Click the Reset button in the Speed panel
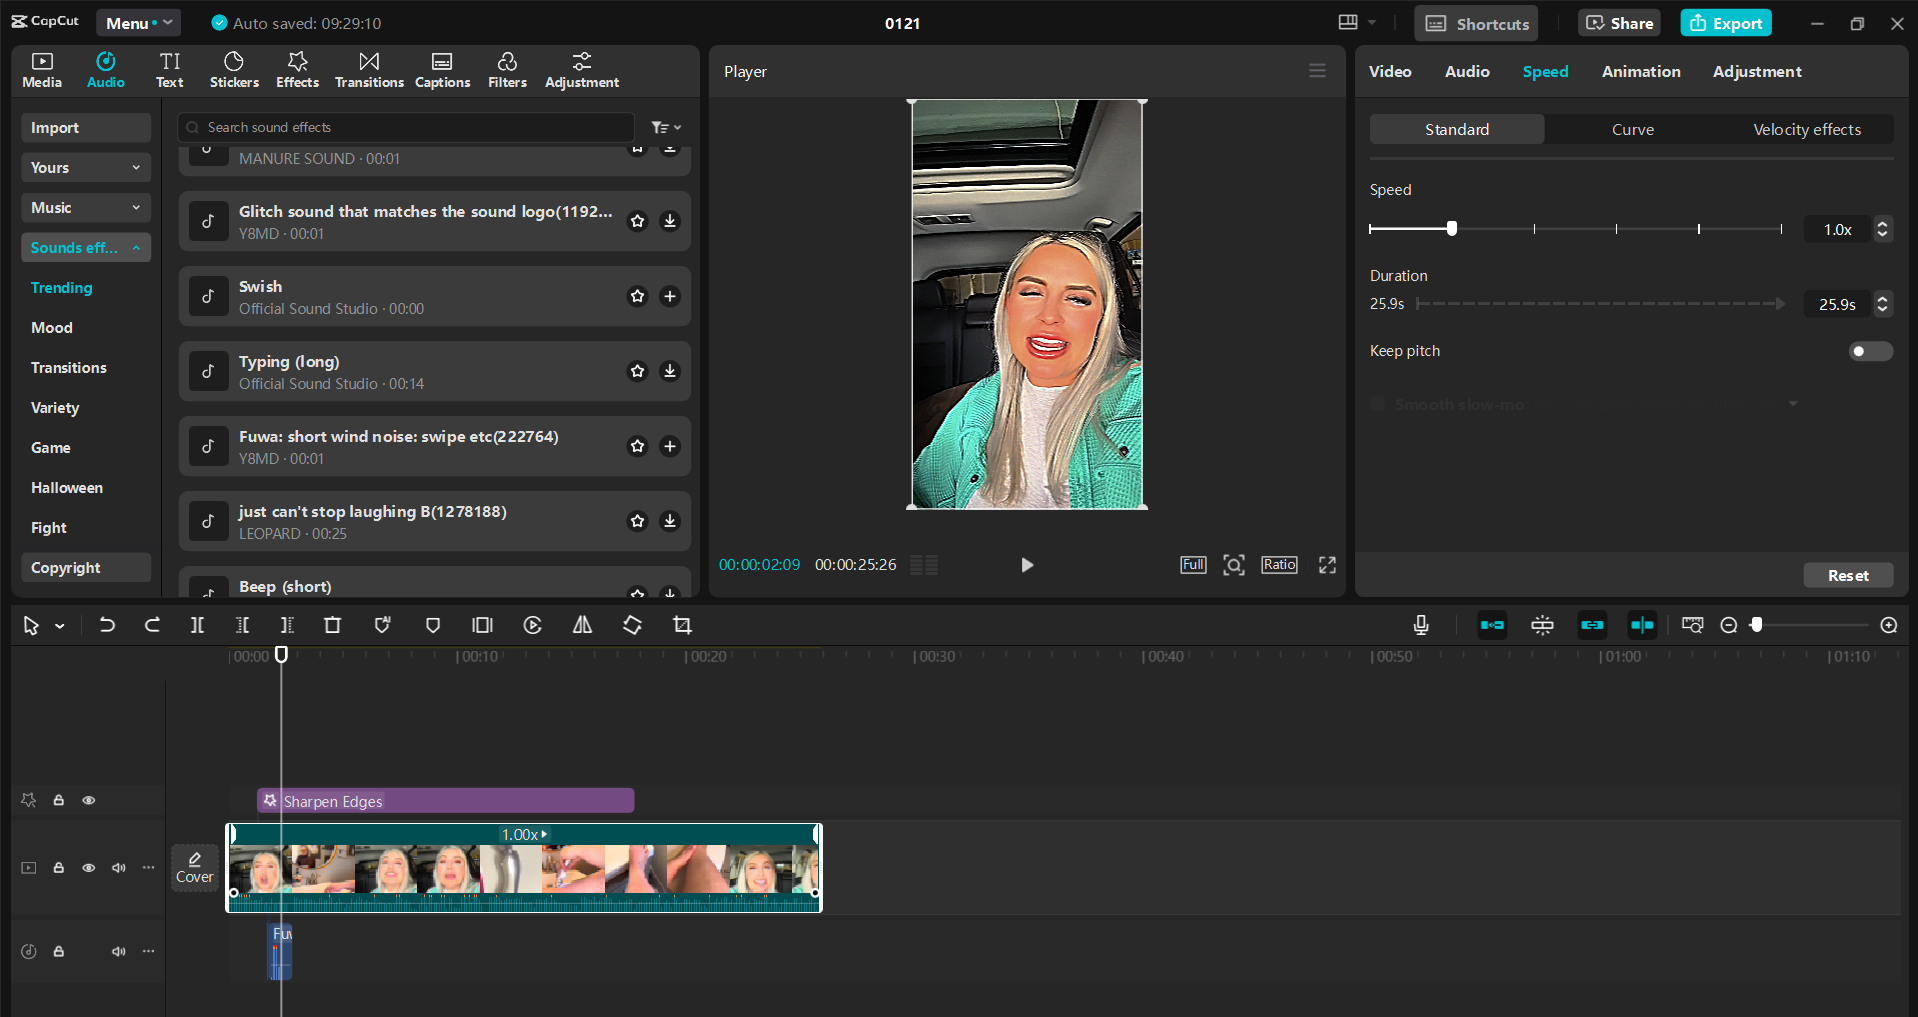1918x1017 pixels. pos(1847,575)
